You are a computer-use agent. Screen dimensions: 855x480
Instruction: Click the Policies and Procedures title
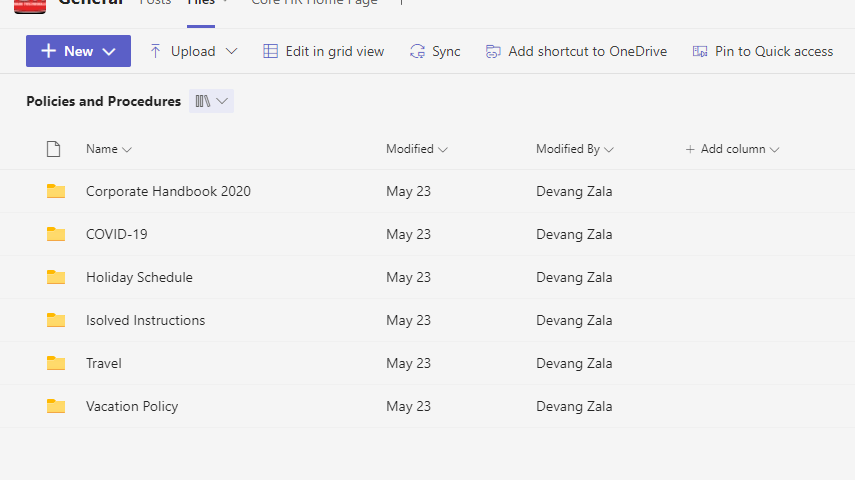(x=104, y=101)
